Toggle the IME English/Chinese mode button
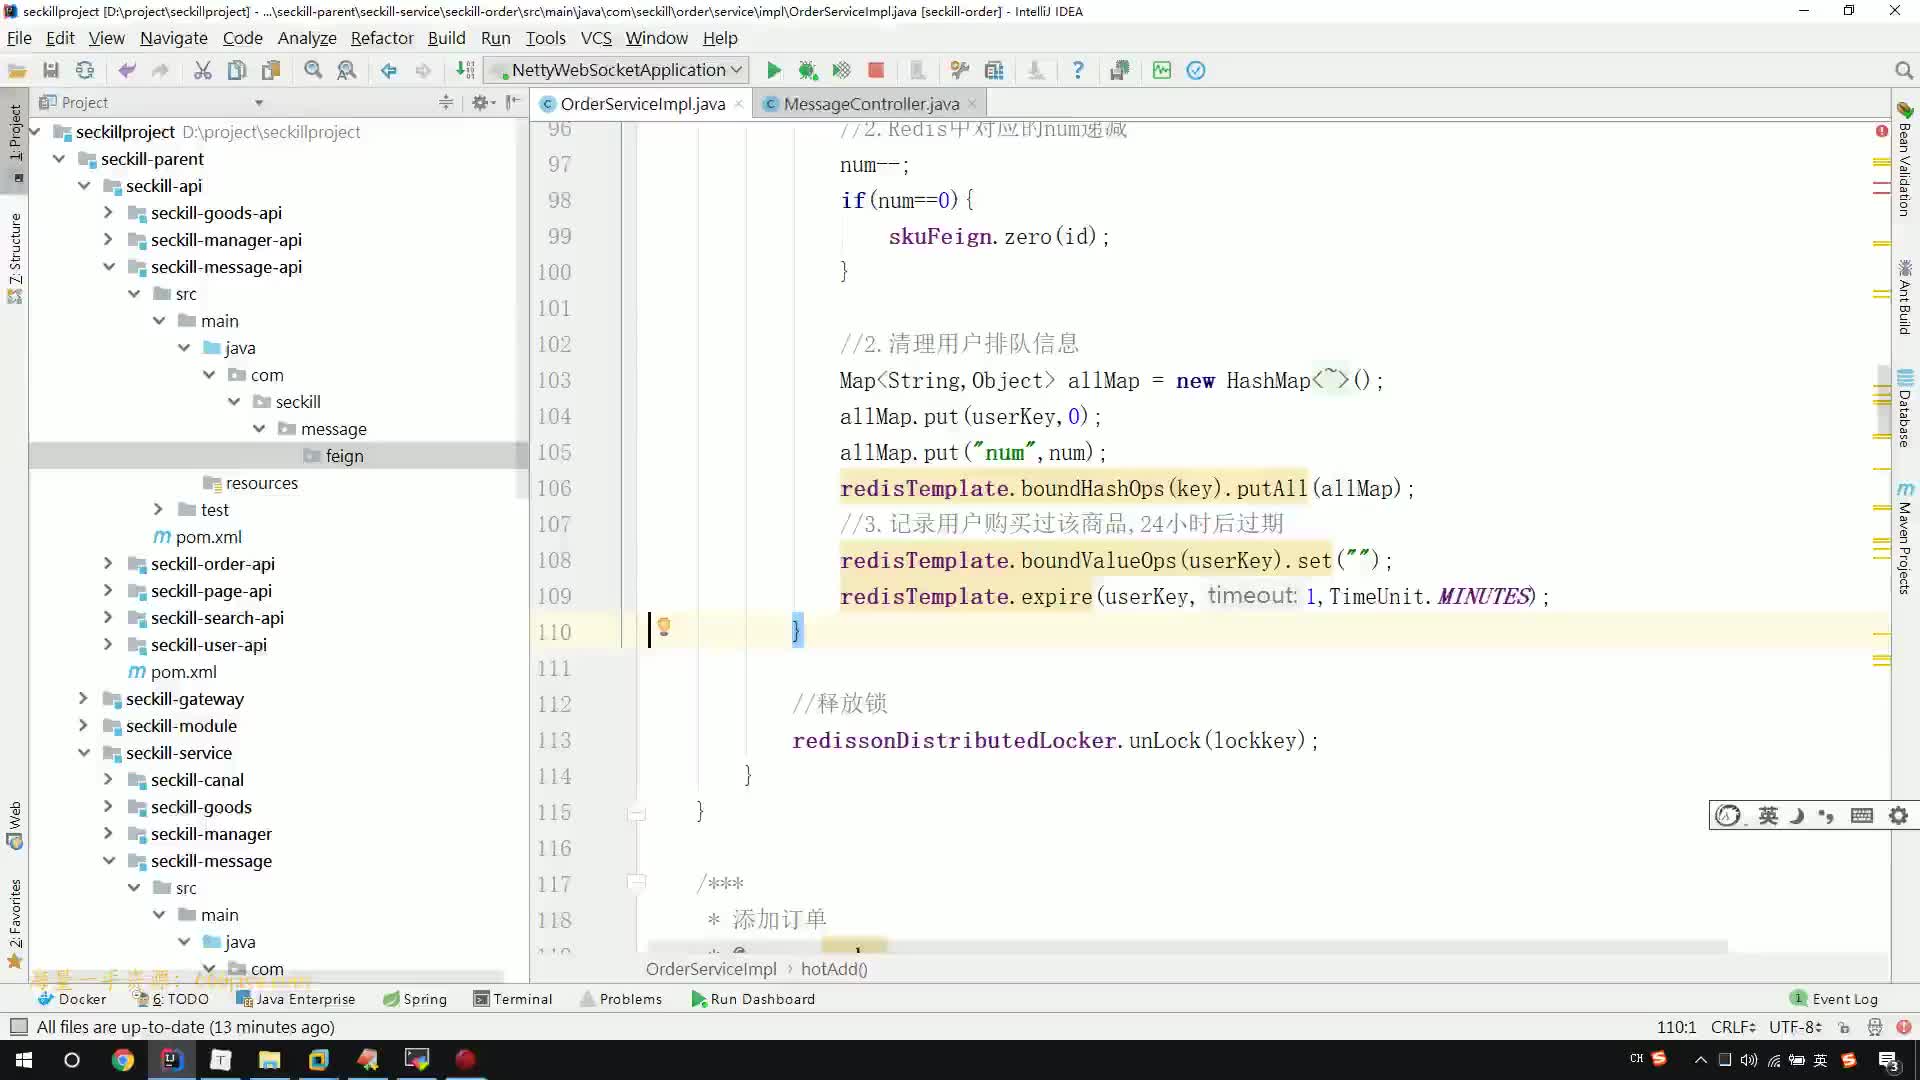Viewport: 1920px width, 1080px height. (x=1768, y=816)
